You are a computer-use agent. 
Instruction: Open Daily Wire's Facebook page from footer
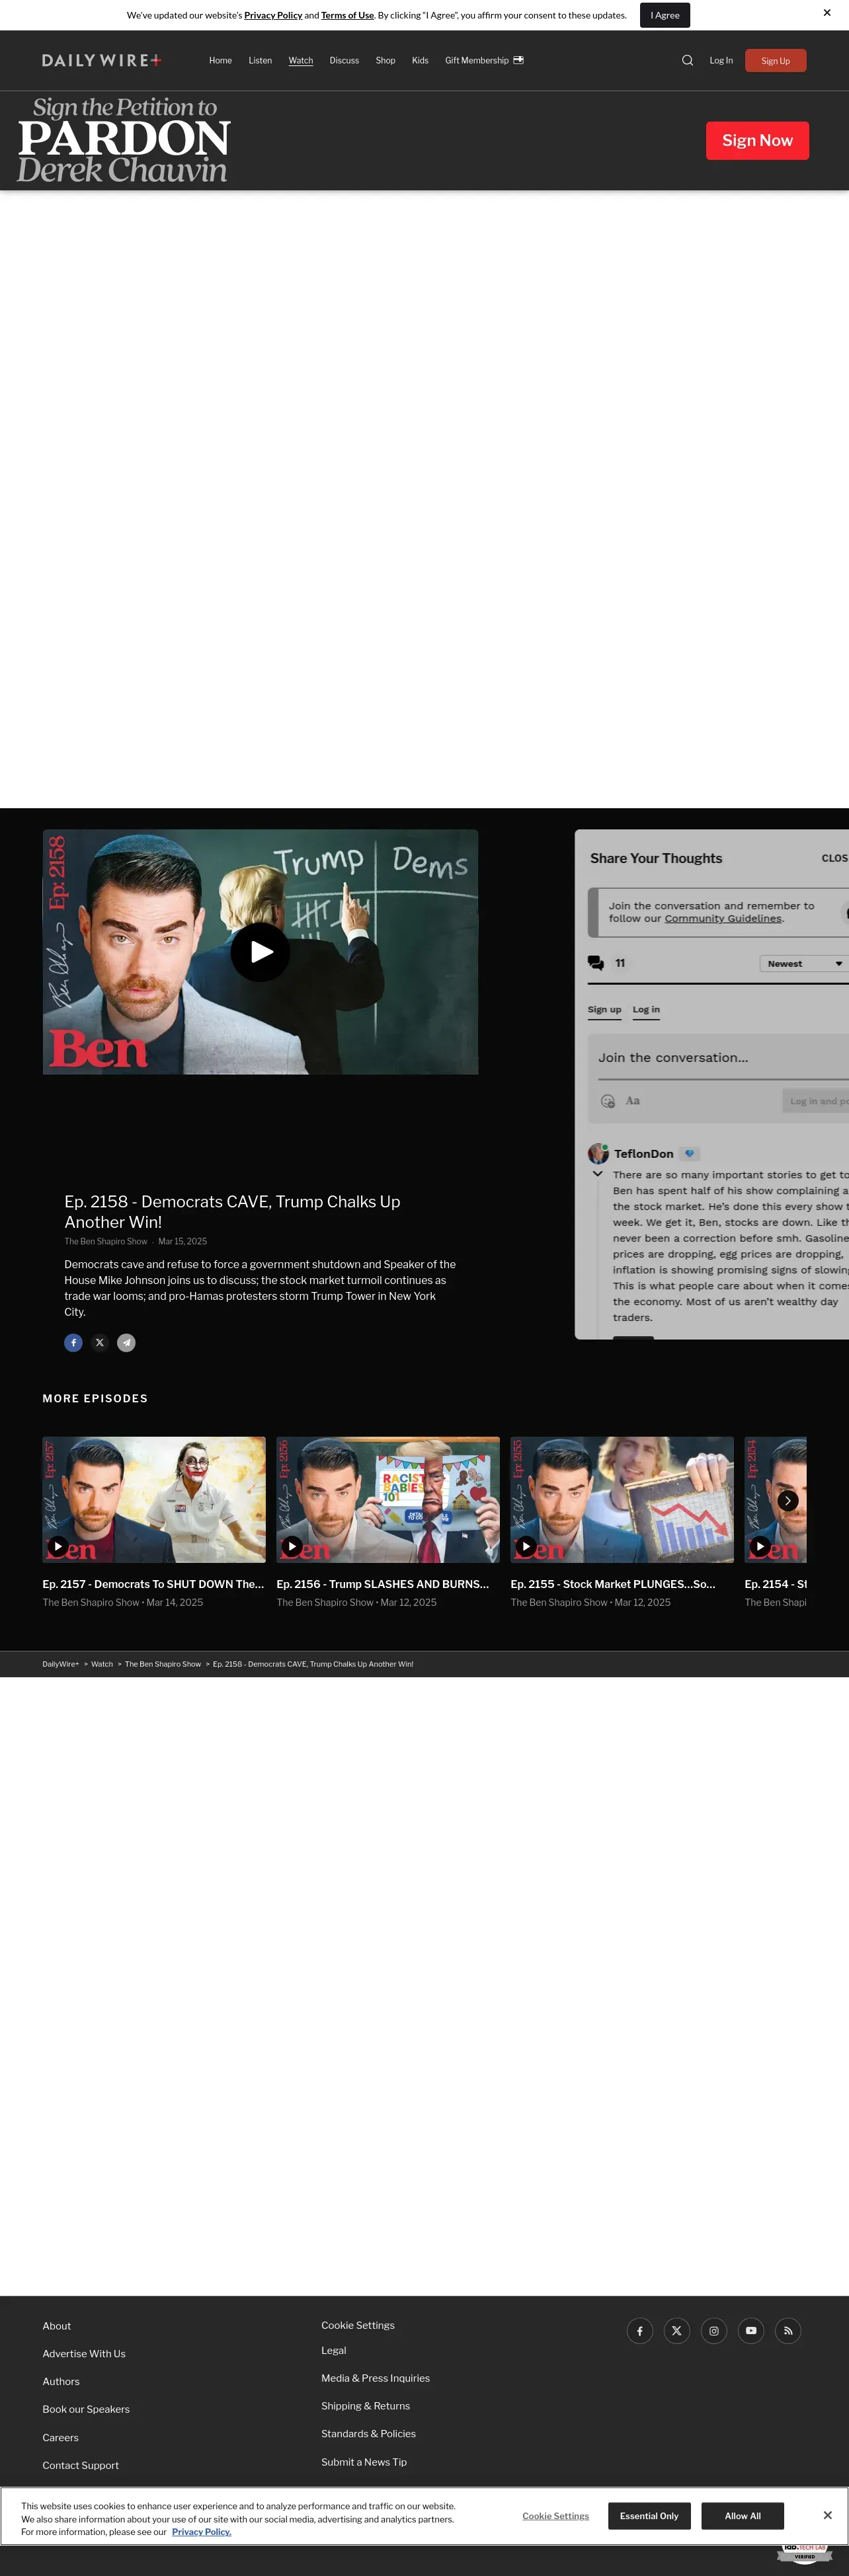click(x=640, y=2331)
